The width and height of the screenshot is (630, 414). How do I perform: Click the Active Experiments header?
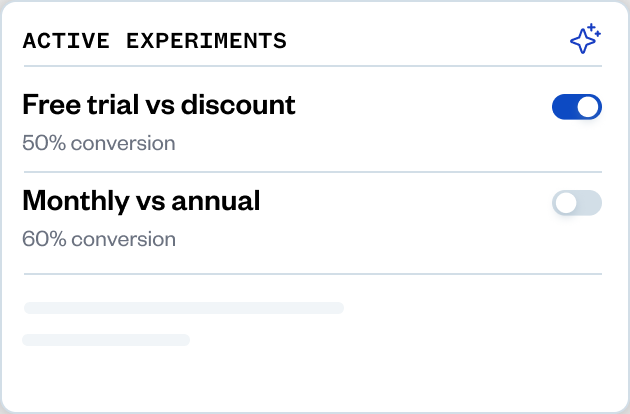click(154, 41)
